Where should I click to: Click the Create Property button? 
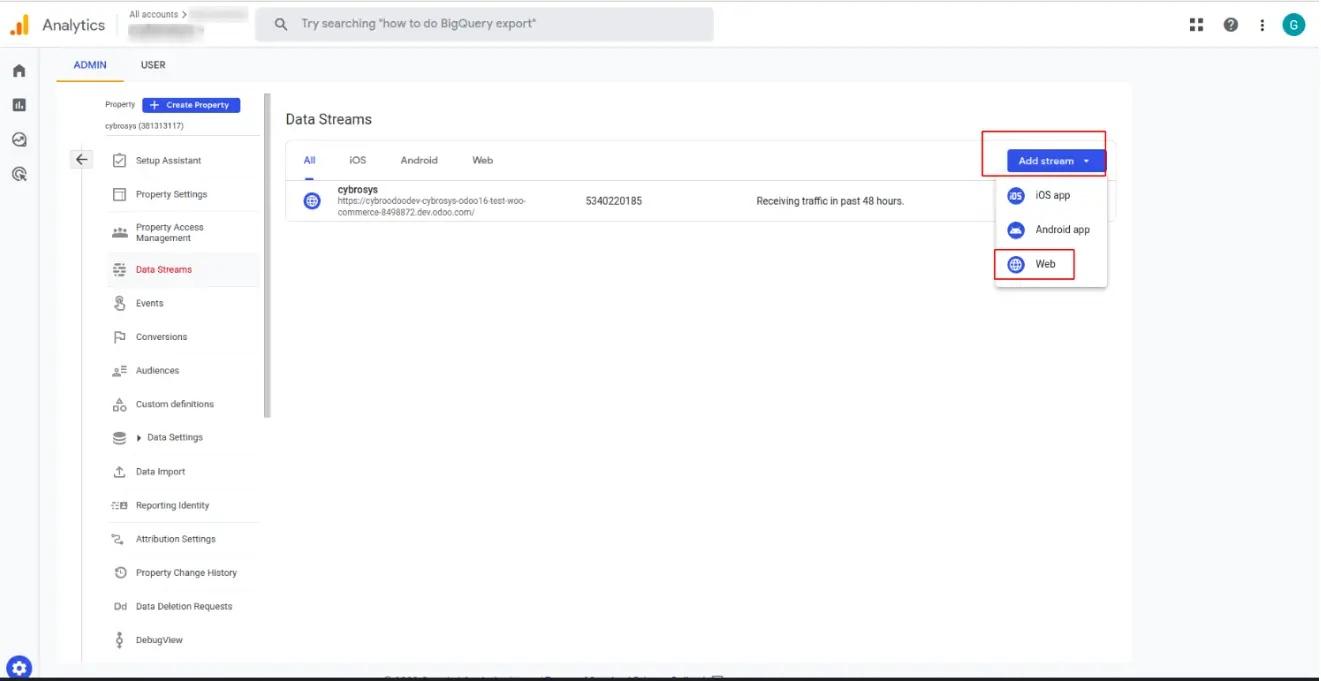click(191, 104)
